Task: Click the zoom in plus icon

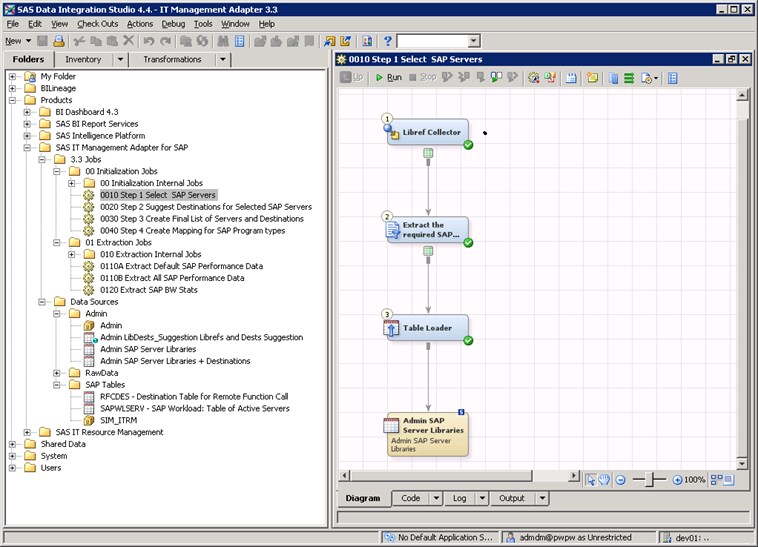Action: (x=677, y=480)
